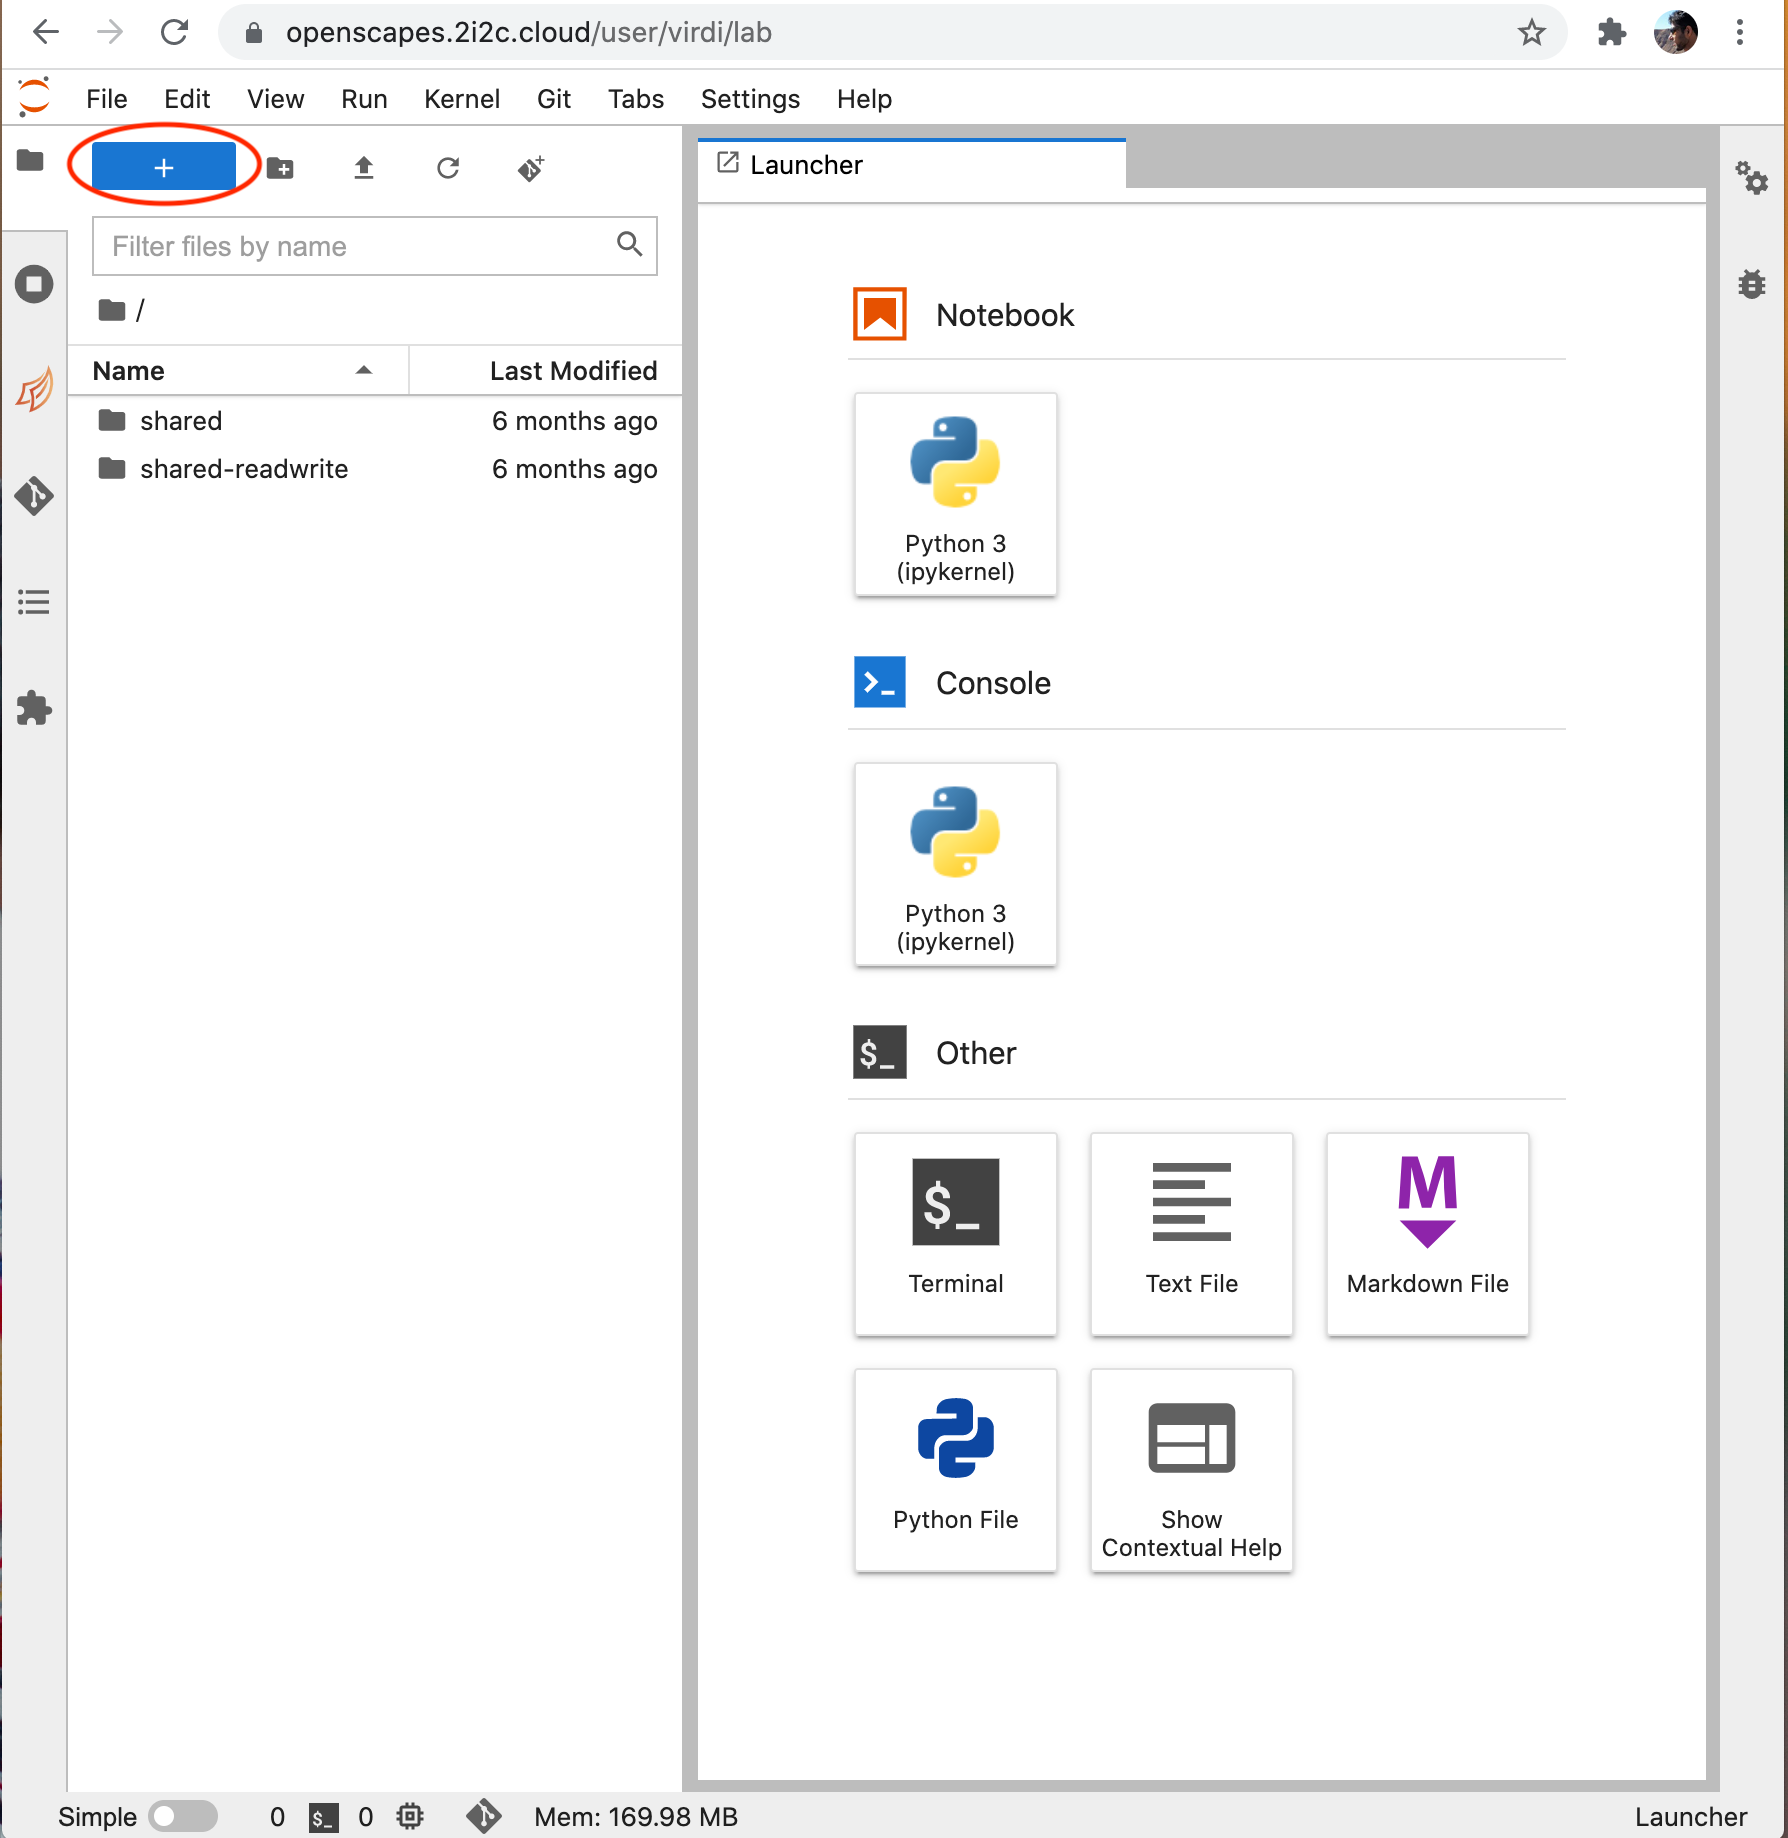Image resolution: width=1788 pixels, height=1838 pixels.
Task: Open the debugger panel bug icon
Action: pos(1751,284)
